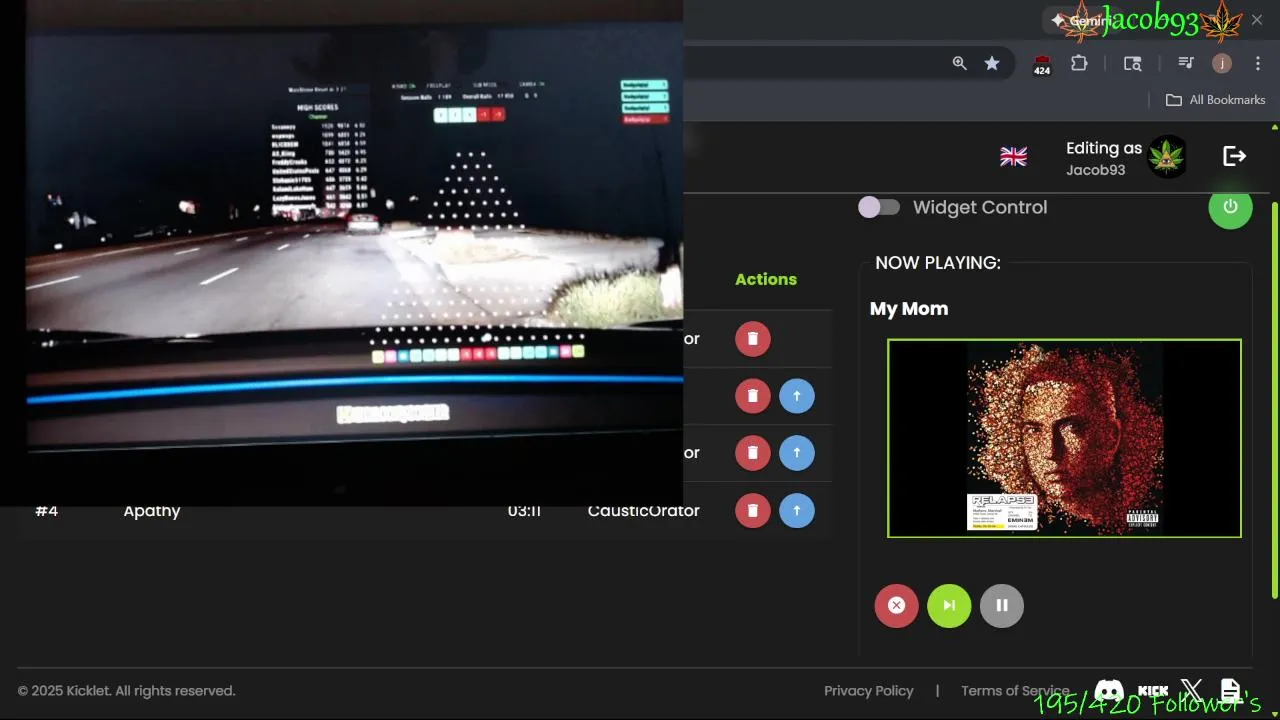Image resolution: width=1280 pixels, height=720 pixels.
Task: Move the Apathy song up the queue
Action: pos(796,511)
